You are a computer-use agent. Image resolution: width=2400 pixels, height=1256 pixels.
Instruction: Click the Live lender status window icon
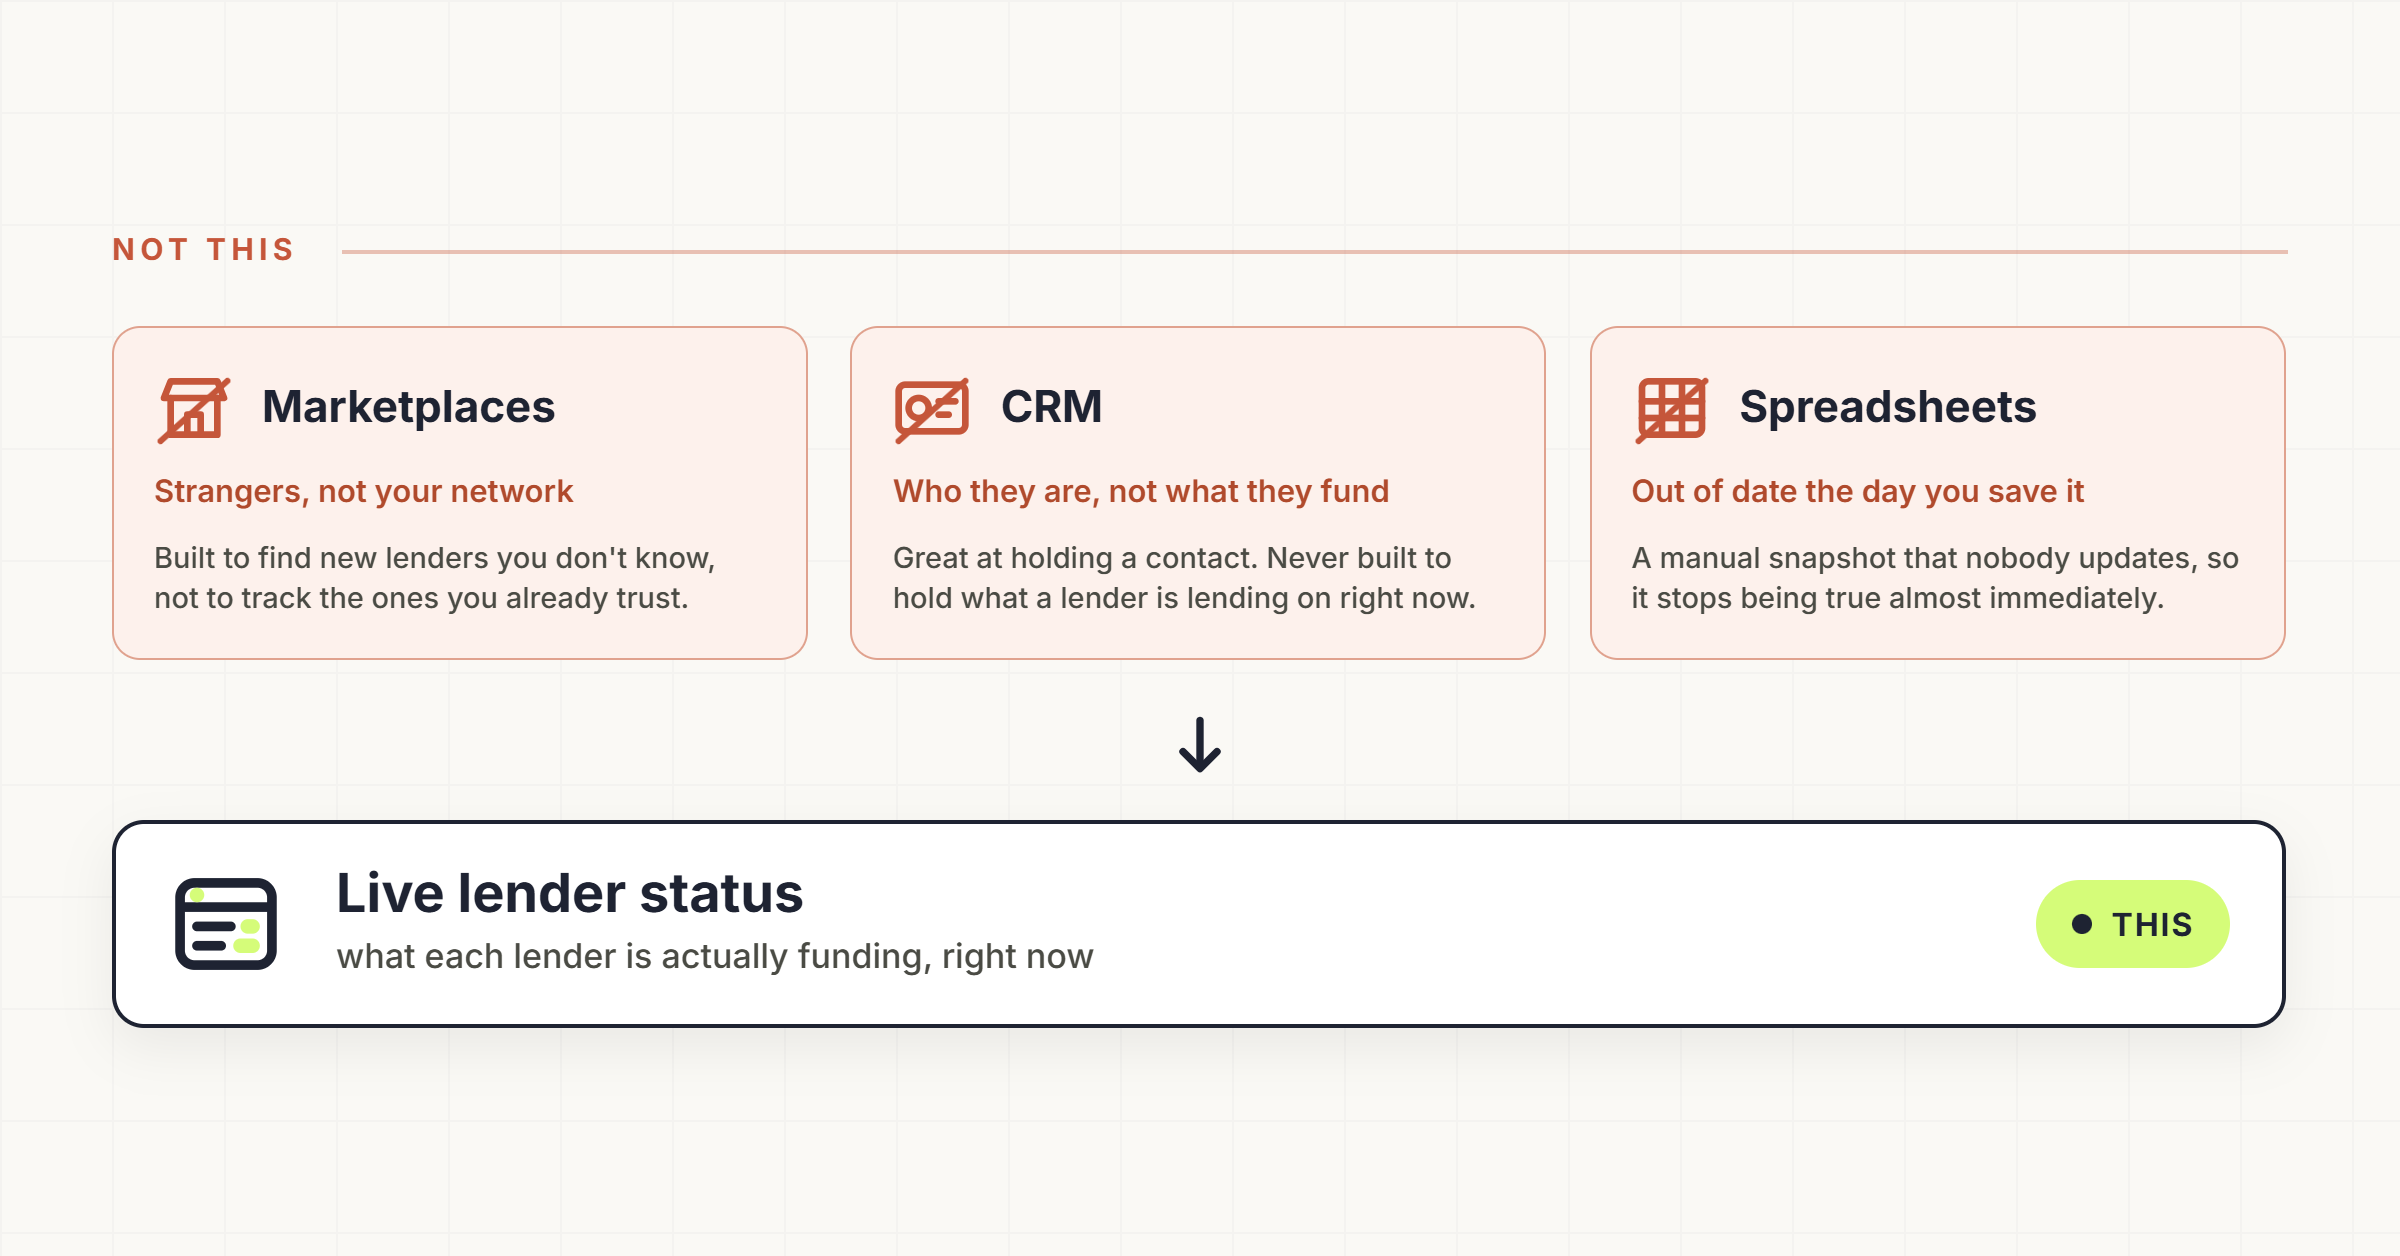coord(226,924)
